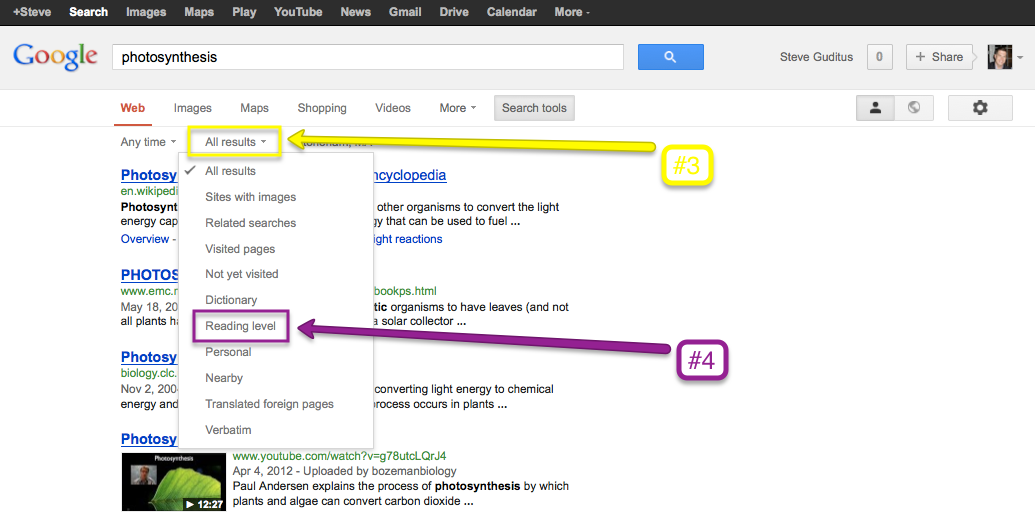The width and height of the screenshot is (1035, 518).
Task: Open the YouTube Photosynthesis video result title
Action: [x=149, y=439]
